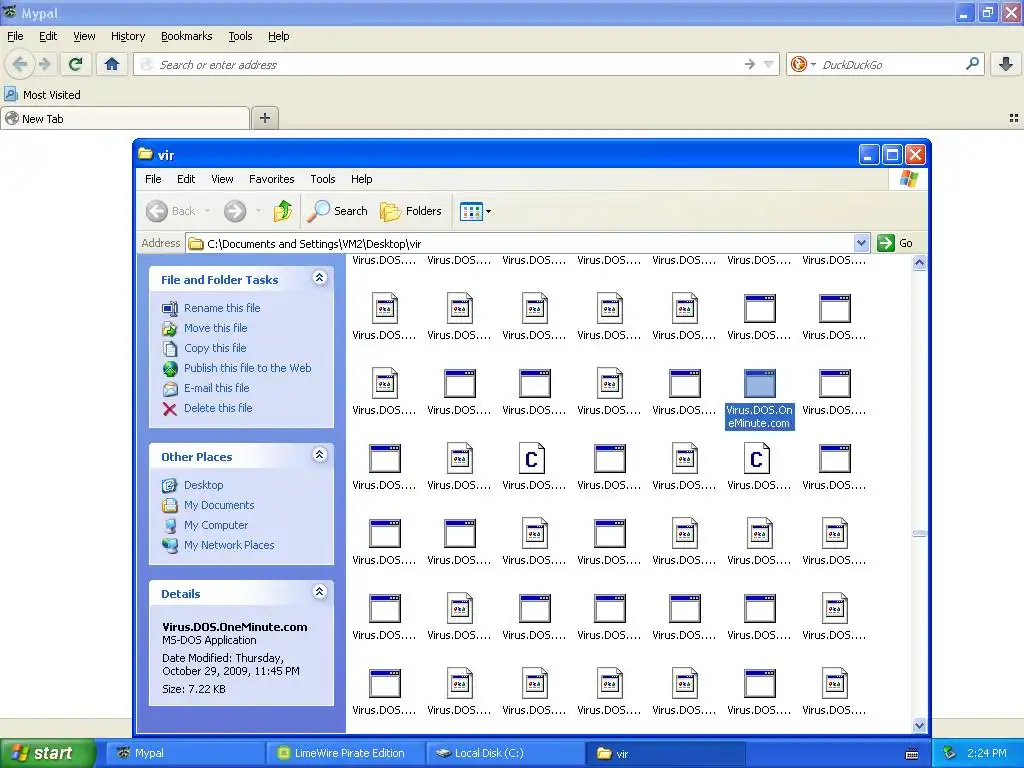Click the vir window vertical scrollbar thumb
Viewport: 1024px width, 768px height.
click(x=919, y=534)
